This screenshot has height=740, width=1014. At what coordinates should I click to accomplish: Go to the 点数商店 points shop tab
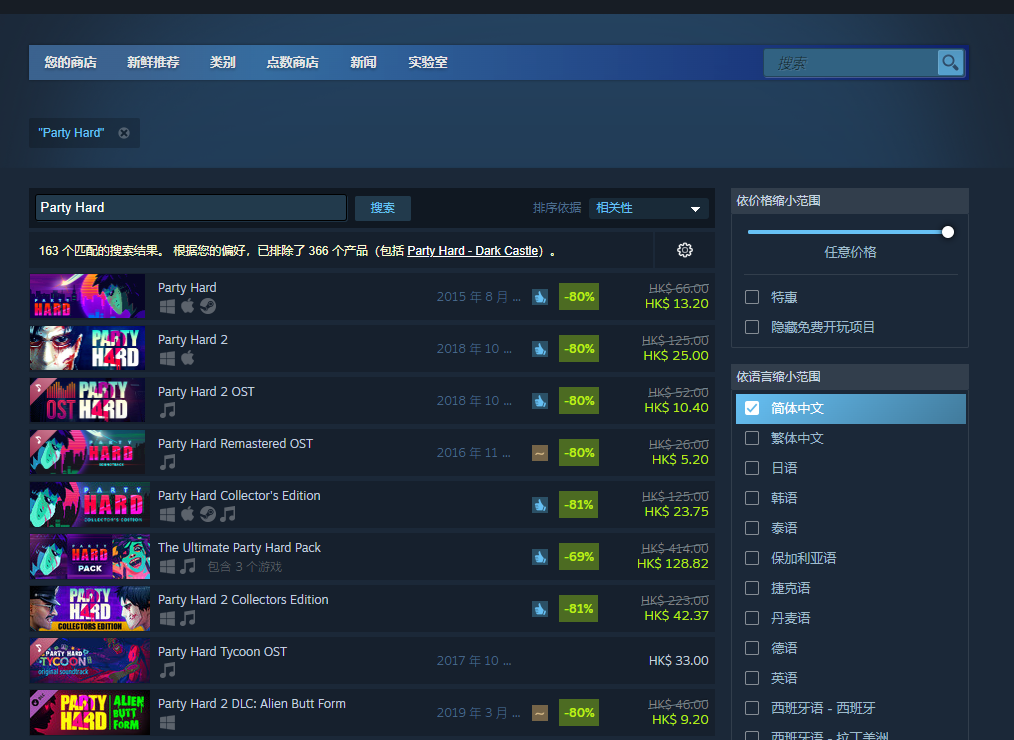click(293, 63)
